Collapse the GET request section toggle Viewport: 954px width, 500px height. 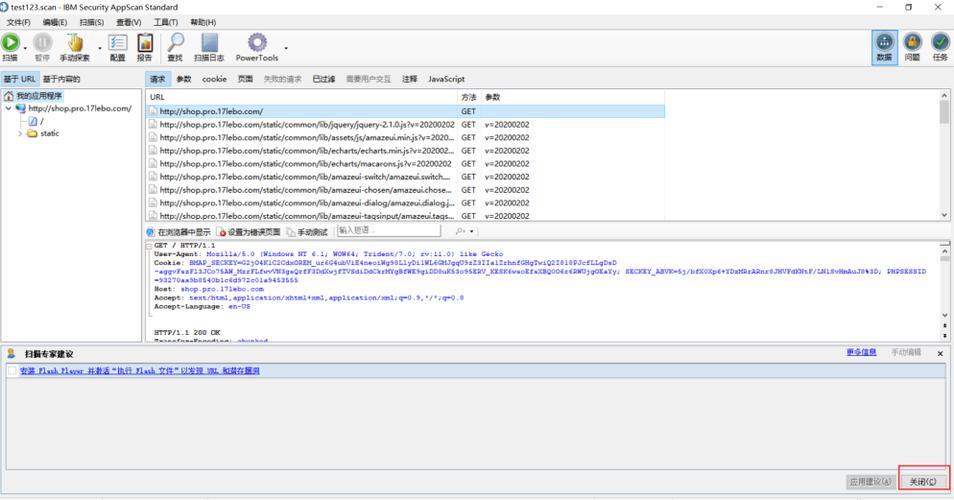point(148,246)
